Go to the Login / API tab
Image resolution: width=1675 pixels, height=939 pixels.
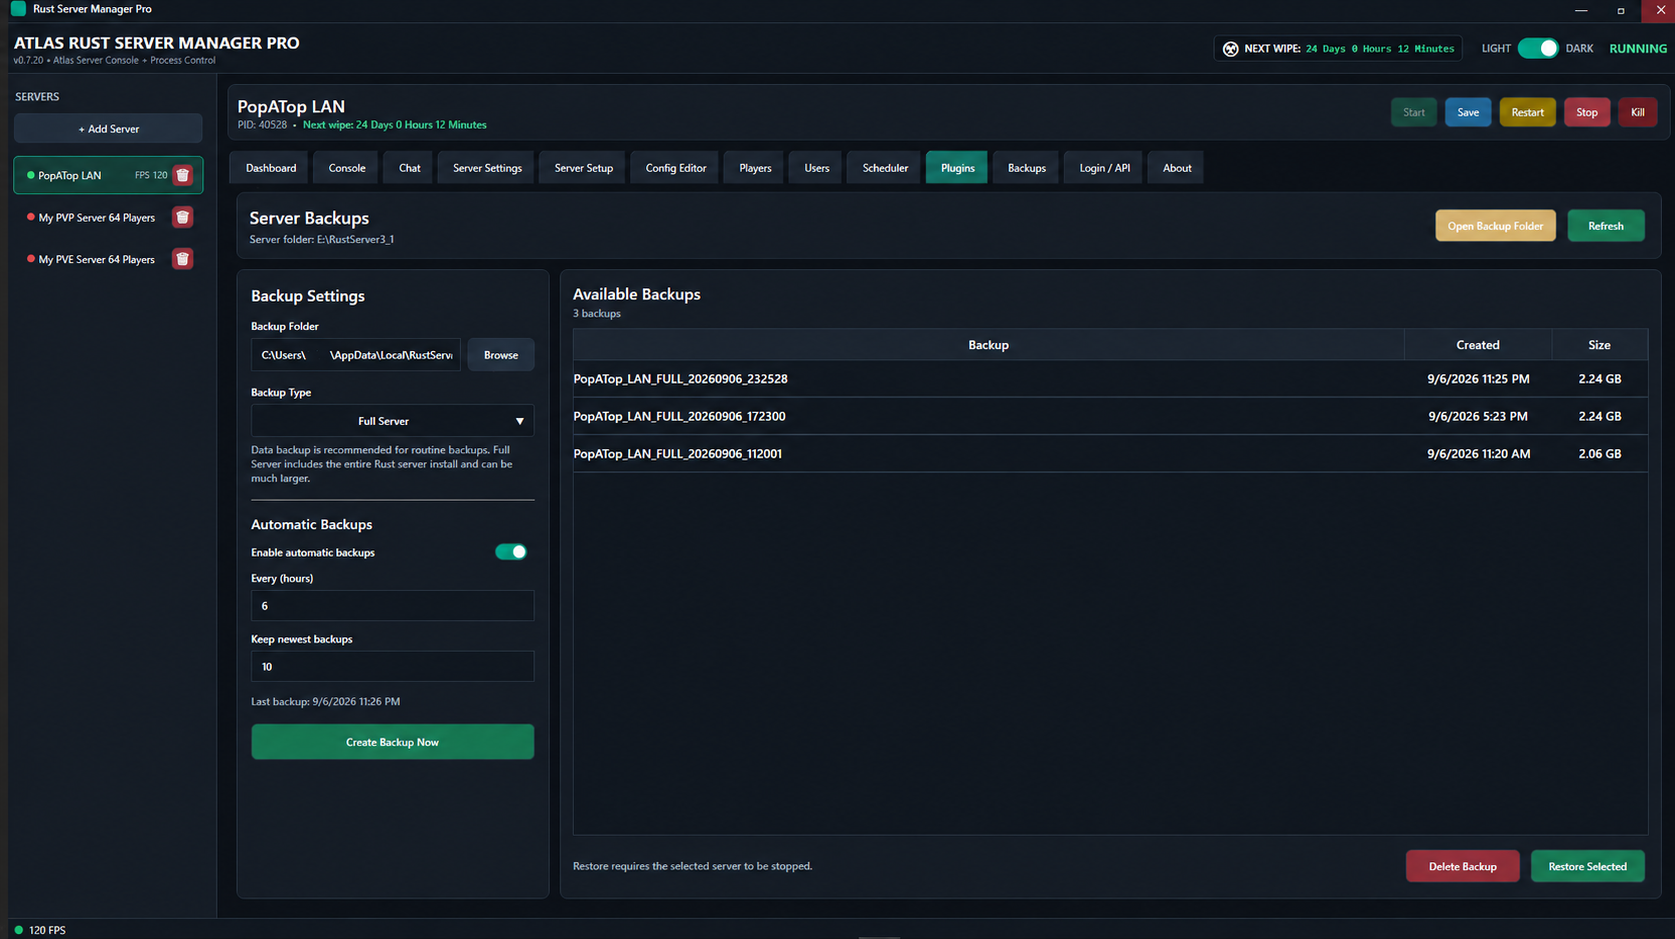(1105, 168)
